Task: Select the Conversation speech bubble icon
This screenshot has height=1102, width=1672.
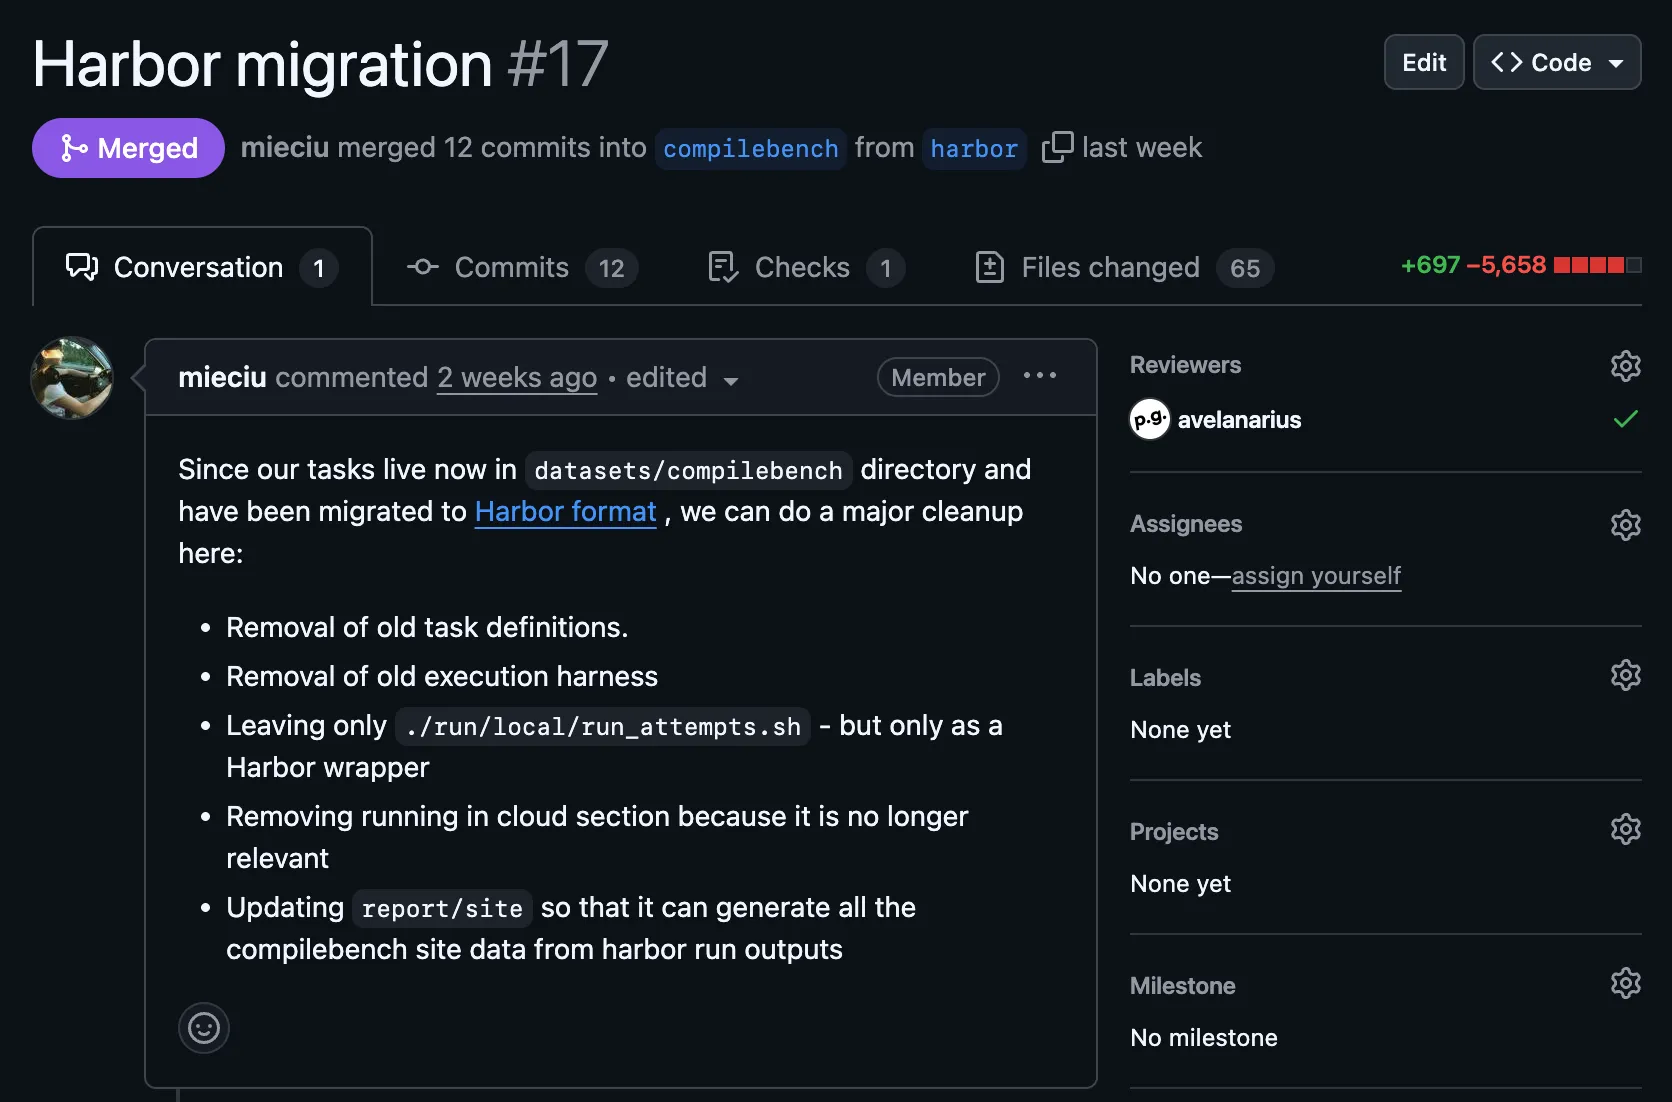Action: (81, 267)
